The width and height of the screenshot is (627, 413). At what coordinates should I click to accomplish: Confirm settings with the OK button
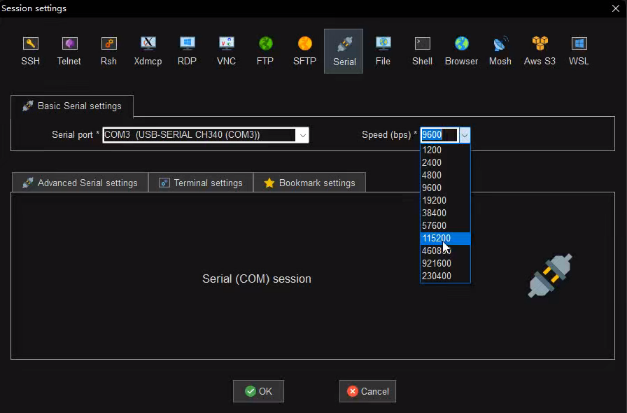[258, 391]
